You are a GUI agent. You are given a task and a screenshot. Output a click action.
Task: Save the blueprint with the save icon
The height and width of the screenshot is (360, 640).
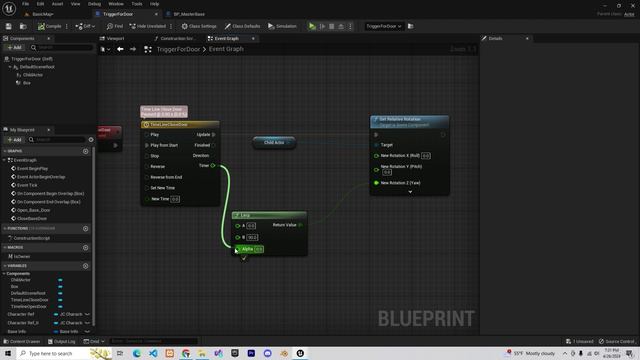[x=9, y=26]
